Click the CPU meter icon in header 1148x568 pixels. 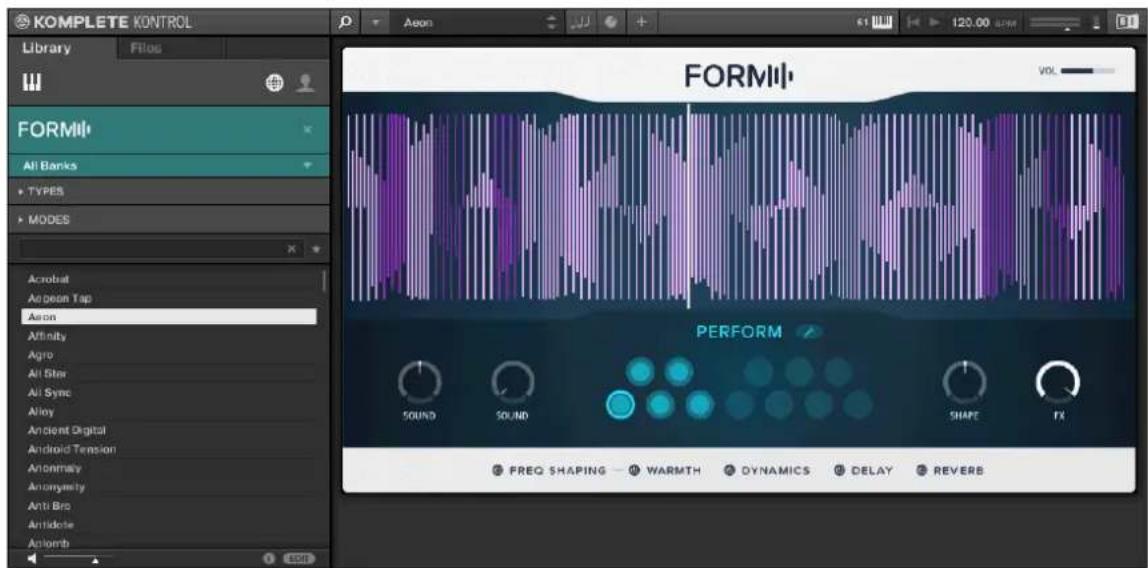tap(1097, 23)
